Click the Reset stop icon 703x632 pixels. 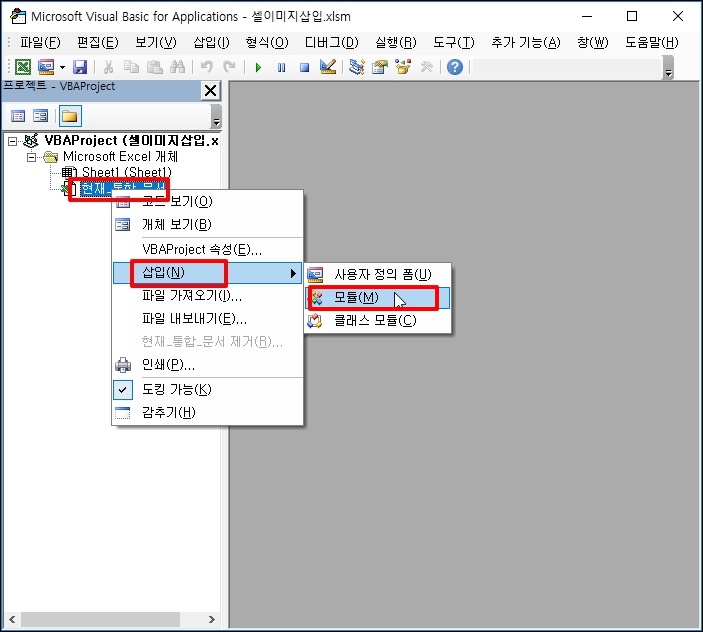coord(304,68)
